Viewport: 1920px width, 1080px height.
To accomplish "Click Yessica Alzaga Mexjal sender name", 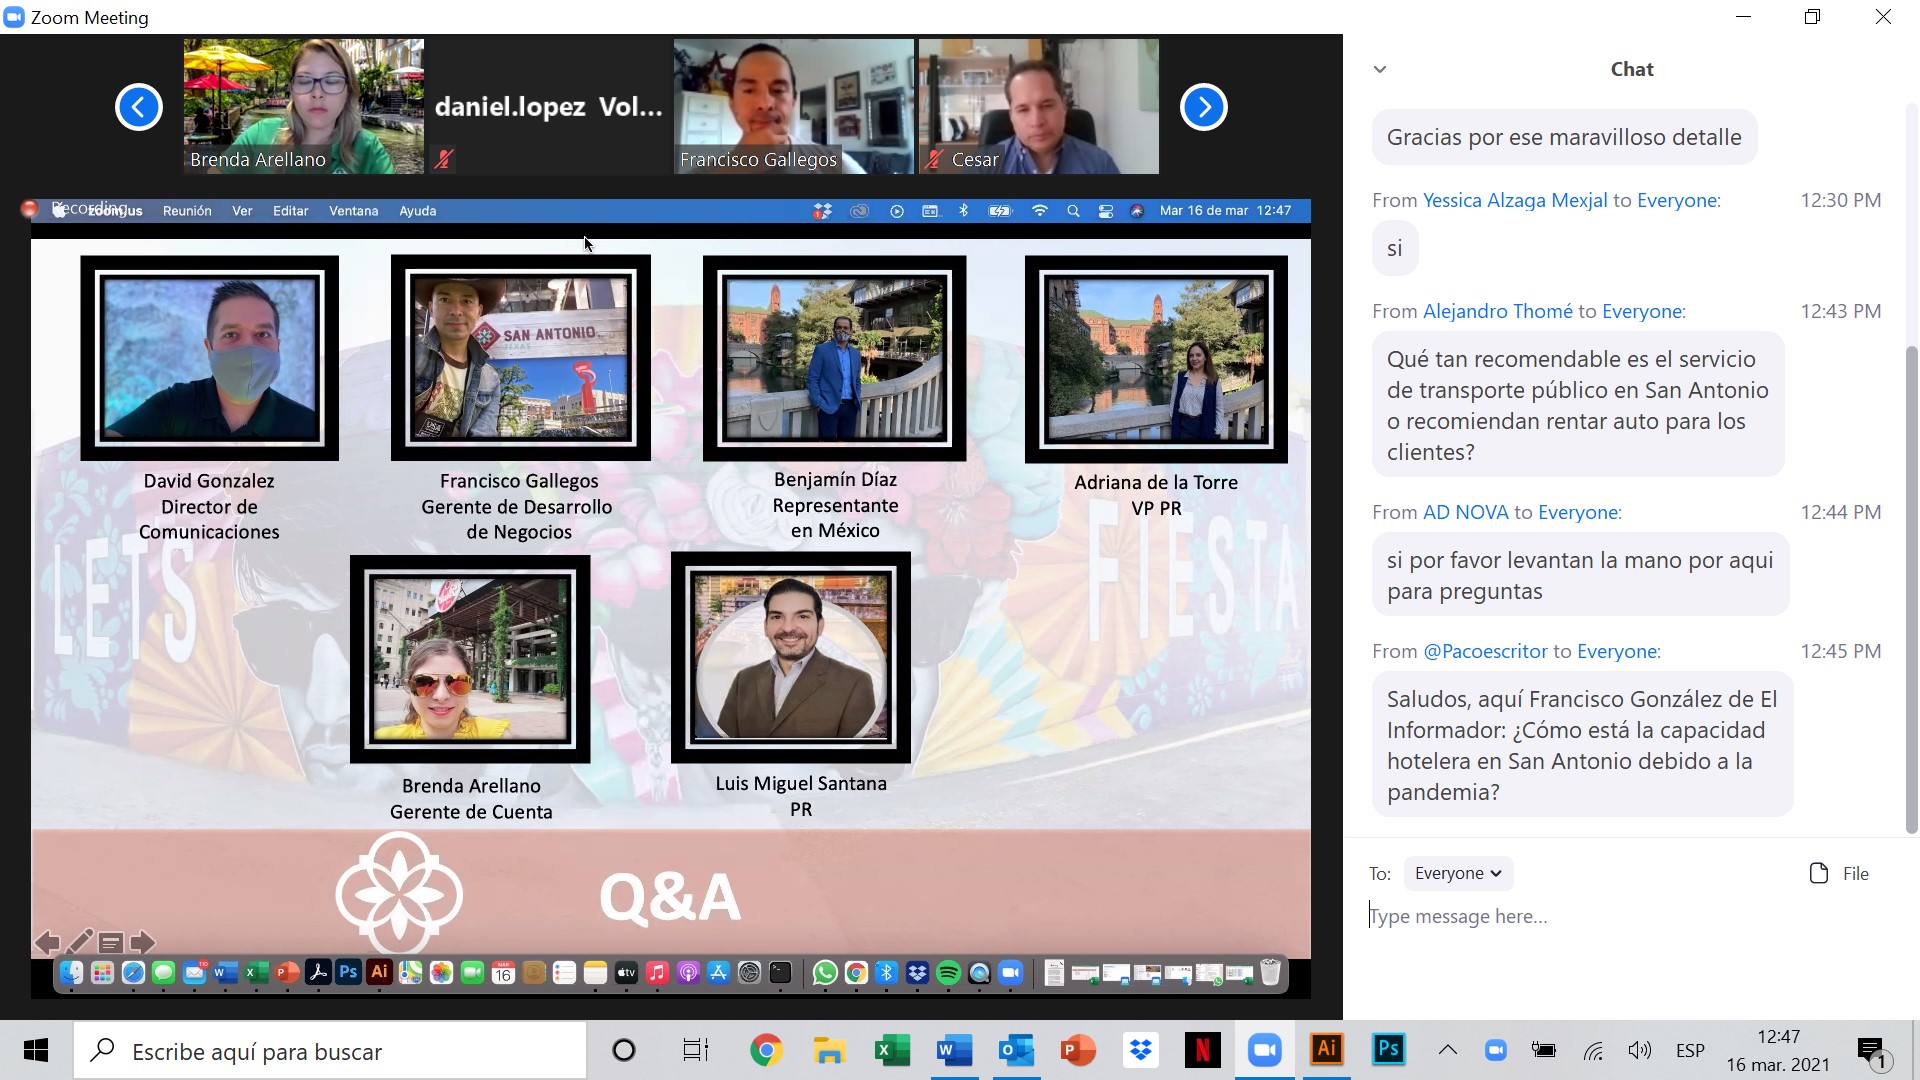I will click(1514, 200).
